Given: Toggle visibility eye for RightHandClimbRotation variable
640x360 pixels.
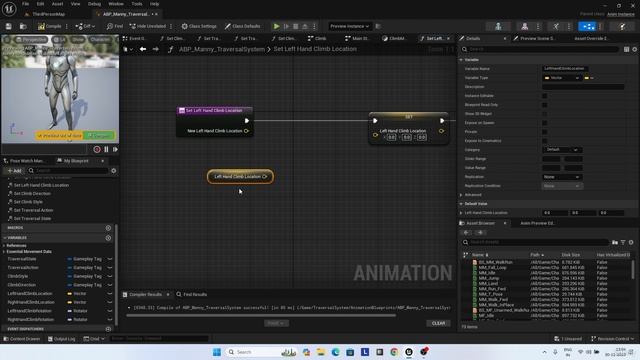Looking at the screenshot, I should (x=110, y=320).
